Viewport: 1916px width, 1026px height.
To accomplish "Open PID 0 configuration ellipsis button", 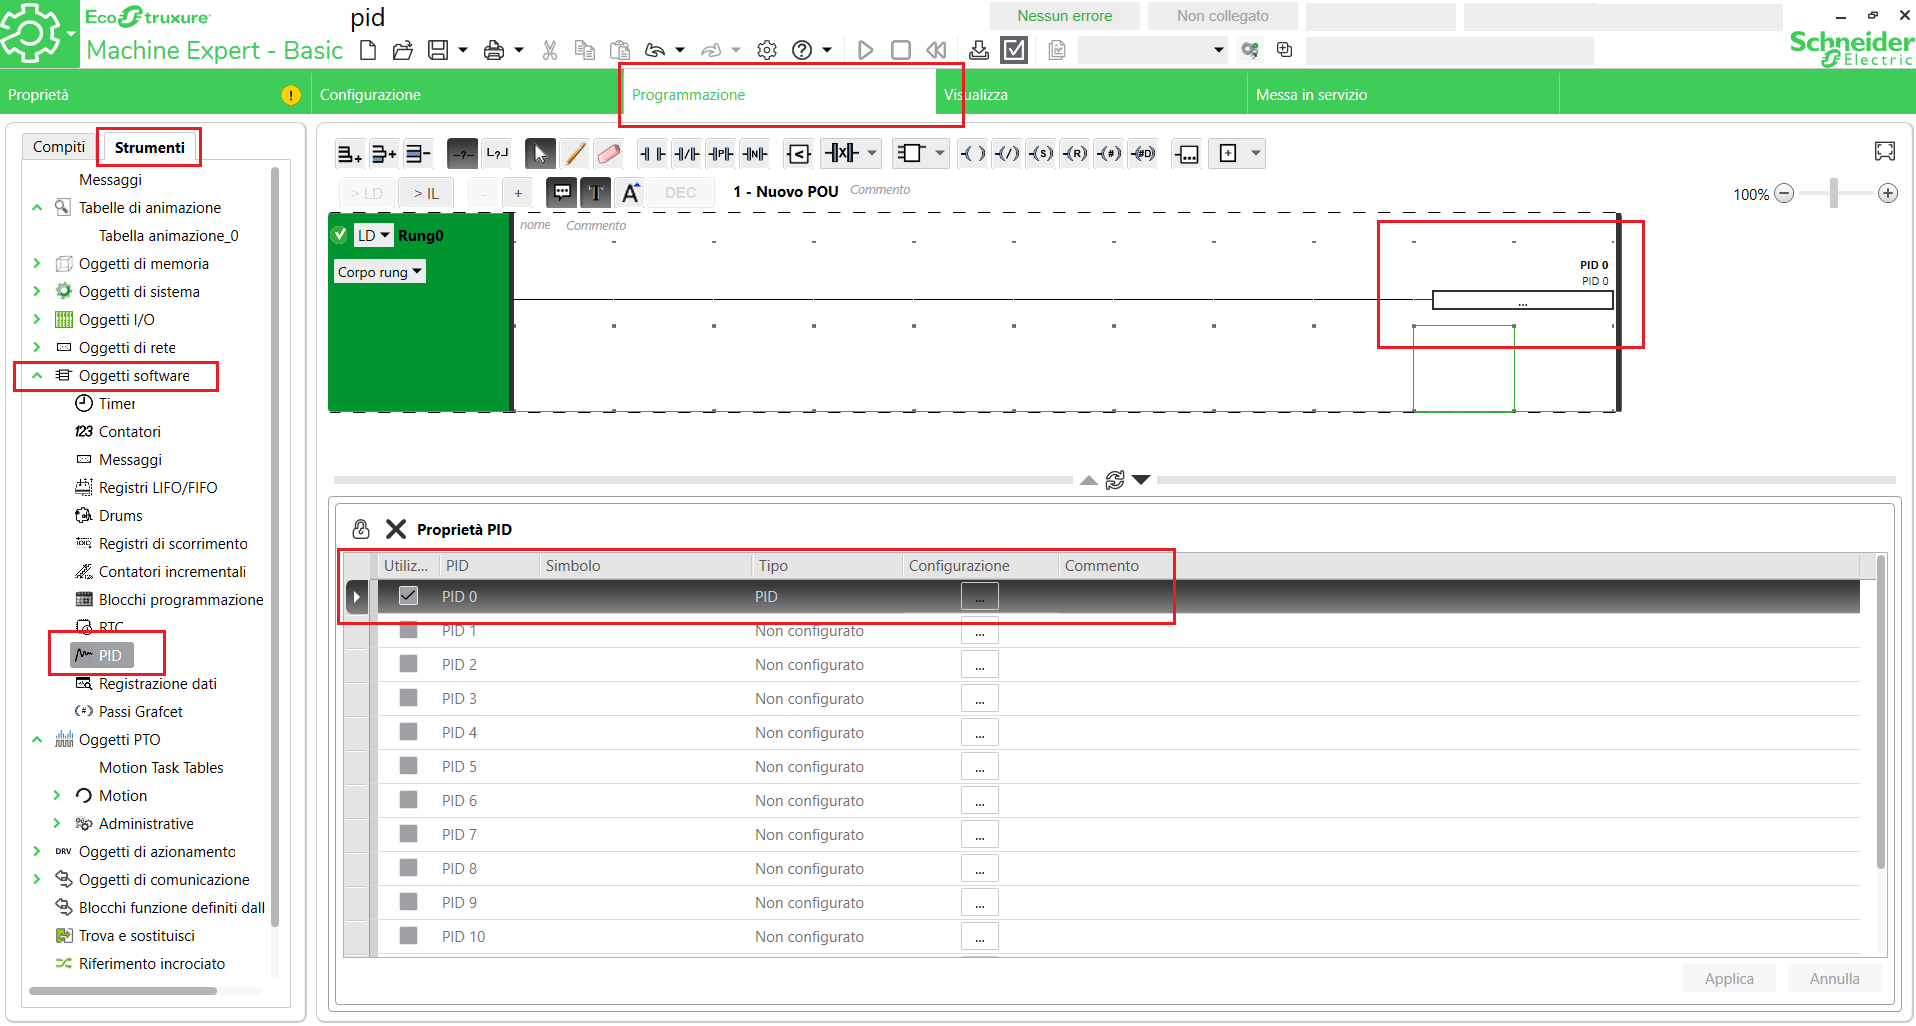I will (980, 597).
